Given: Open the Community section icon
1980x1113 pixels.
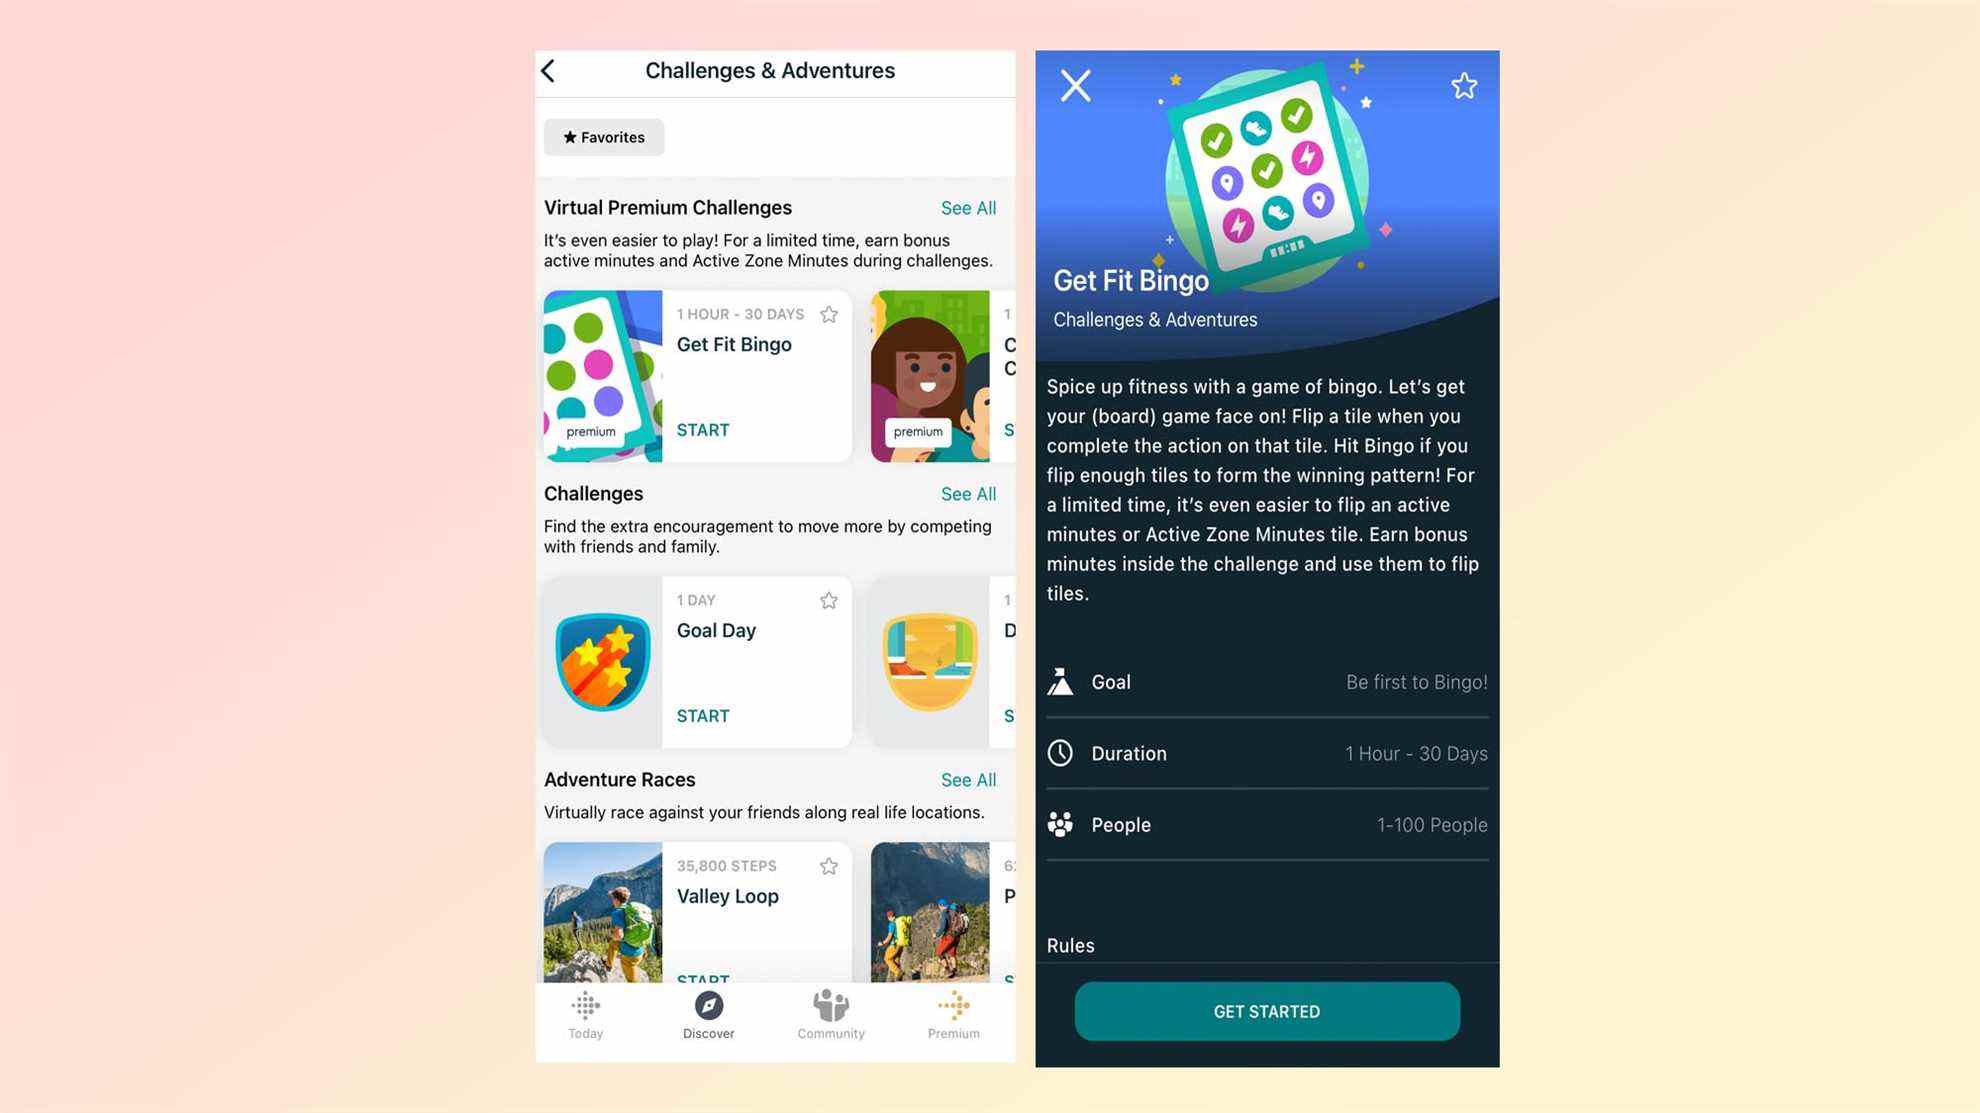Looking at the screenshot, I should tap(831, 1006).
